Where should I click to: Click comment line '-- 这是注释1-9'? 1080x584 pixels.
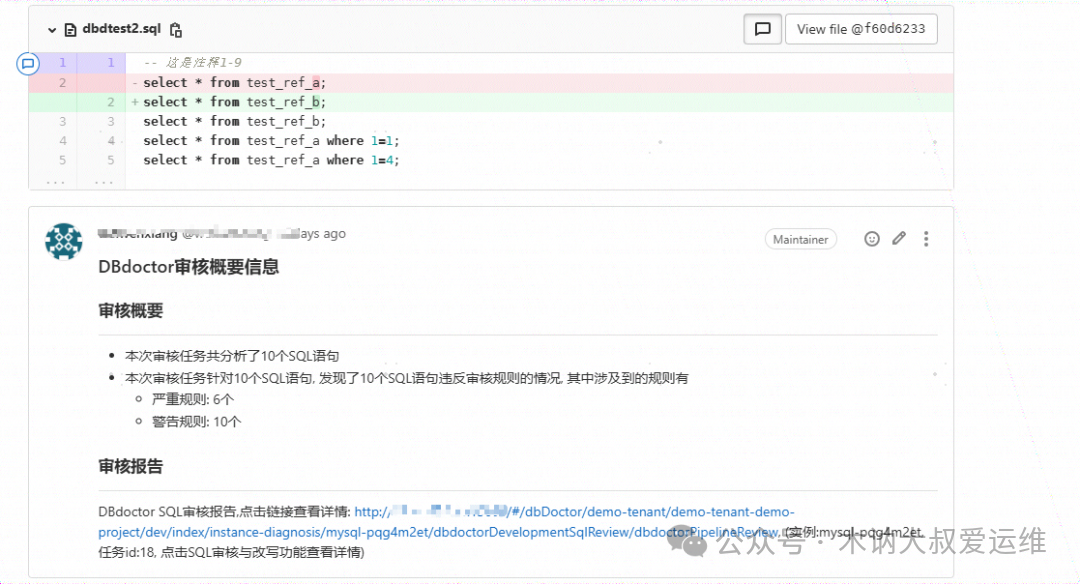coord(193,63)
